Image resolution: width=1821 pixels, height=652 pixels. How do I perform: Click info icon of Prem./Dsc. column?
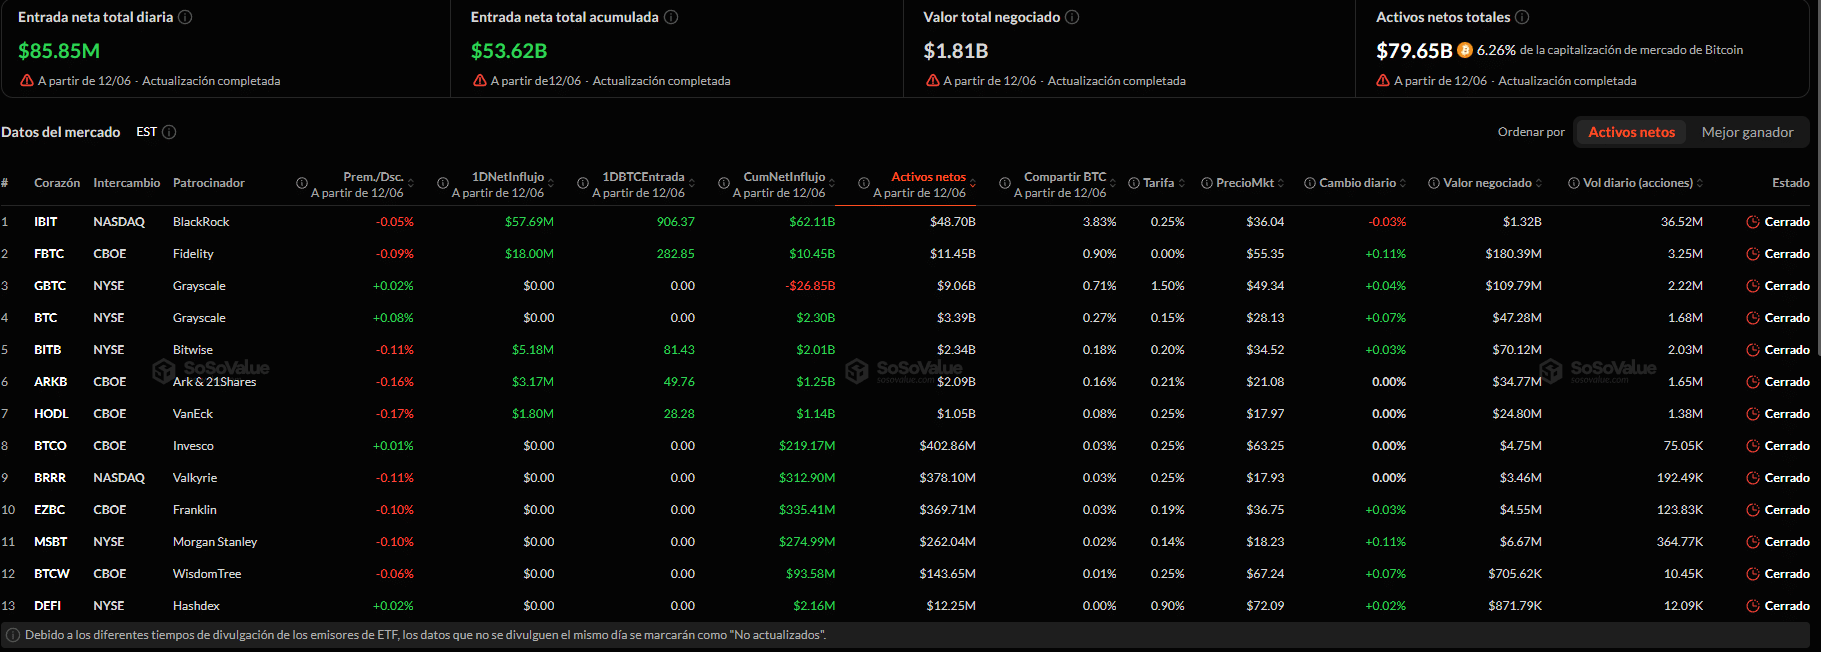click(x=302, y=183)
